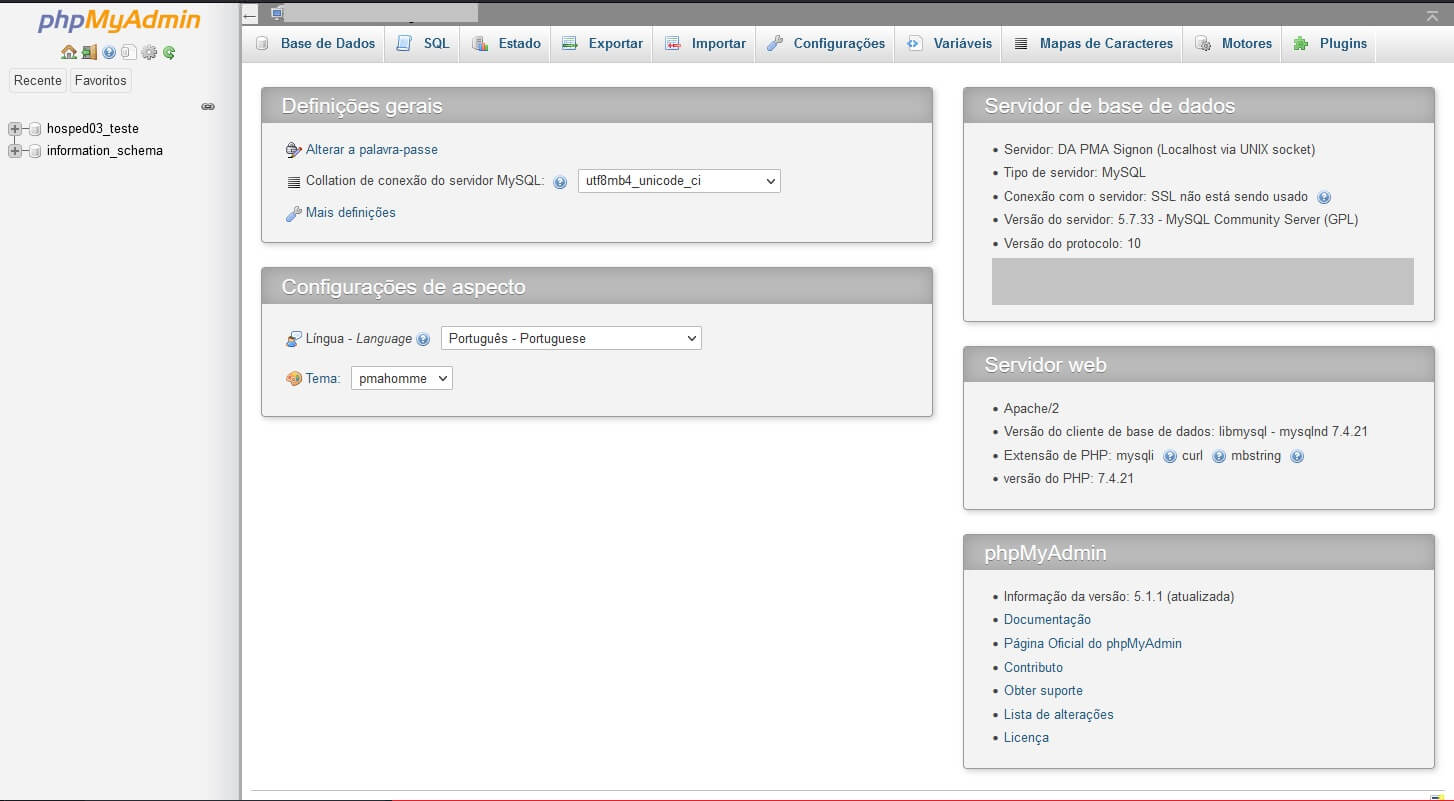Click the wrench icon beside Mais definições
1454x801 pixels.
[x=293, y=213]
